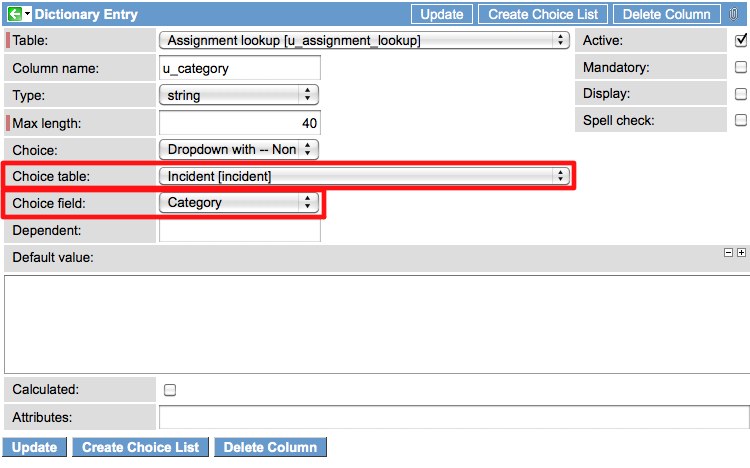Expand the Type dropdown set to string
The image size is (750, 468).
click(238, 95)
